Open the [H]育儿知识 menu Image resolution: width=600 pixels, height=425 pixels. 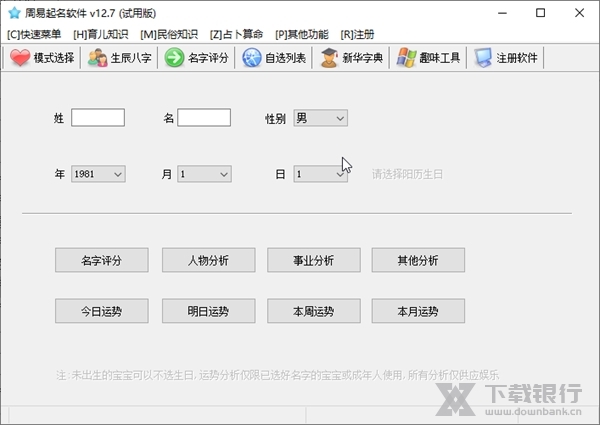point(101,34)
